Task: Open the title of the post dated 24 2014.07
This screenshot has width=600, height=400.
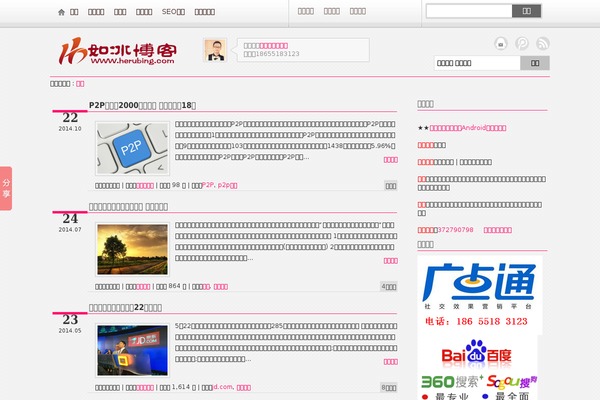Action: pos(128,207)
